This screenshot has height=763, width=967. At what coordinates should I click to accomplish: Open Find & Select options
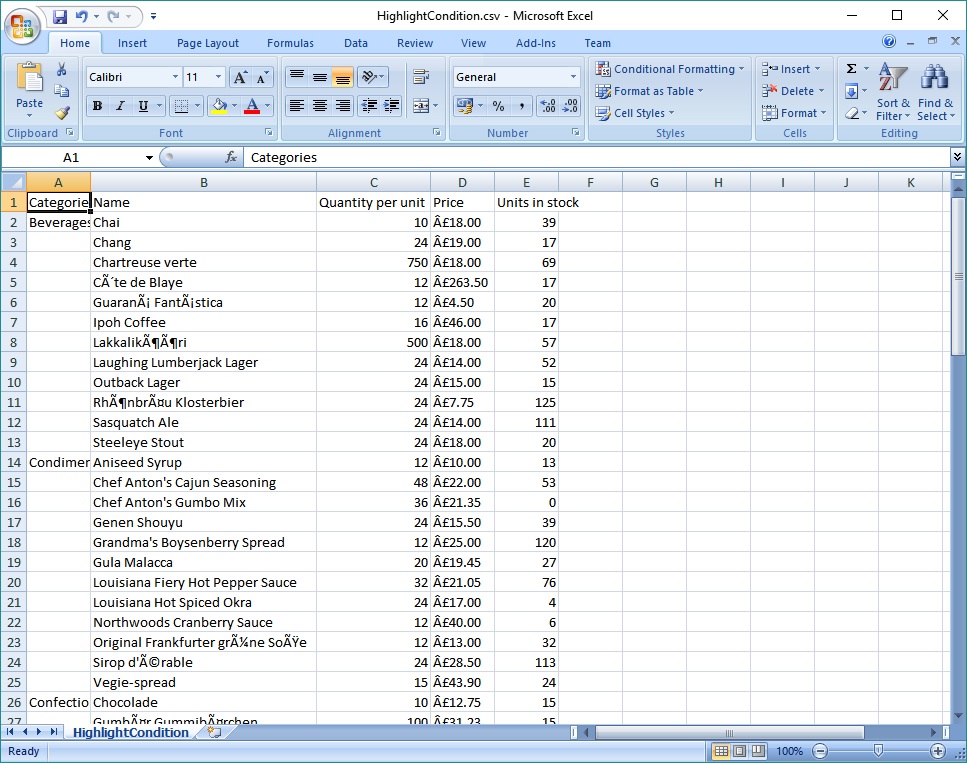[x=936, y=92]
